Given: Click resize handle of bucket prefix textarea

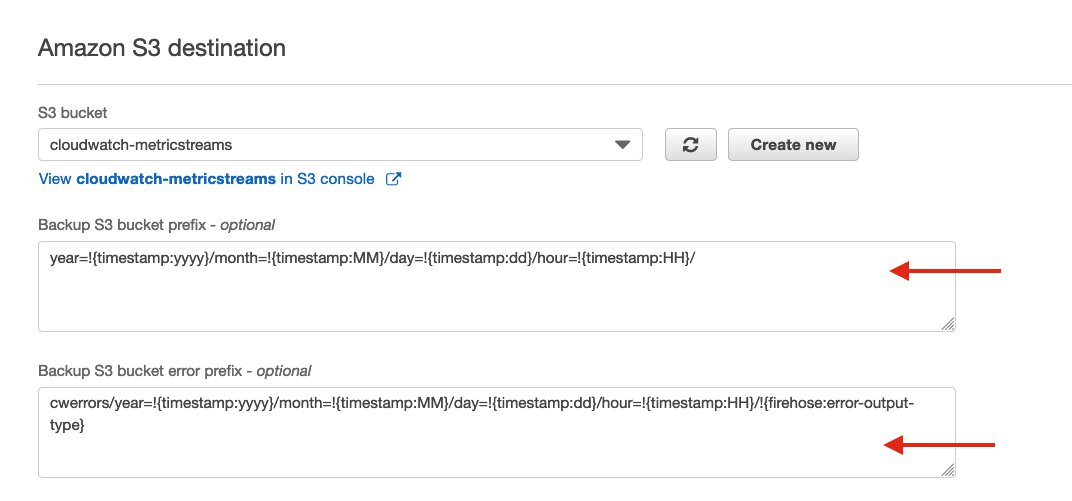Looking at the screenshot, I should (x=948, y=324).
